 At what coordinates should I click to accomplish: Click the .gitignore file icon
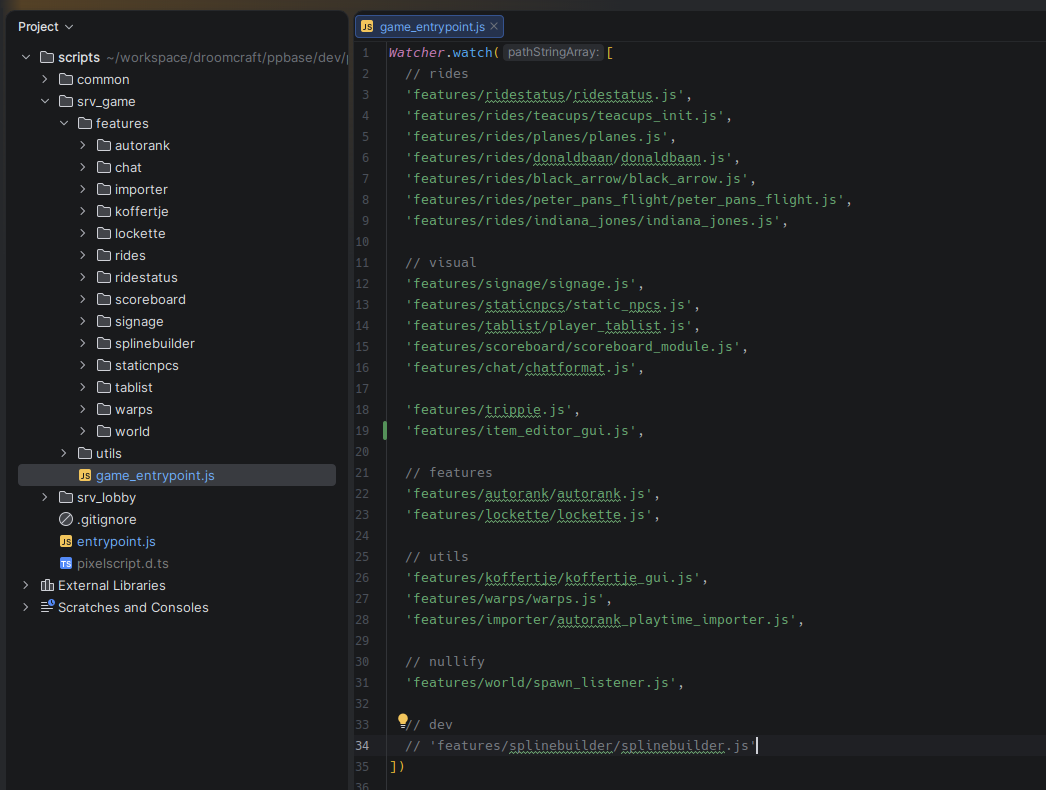point(66,519)
